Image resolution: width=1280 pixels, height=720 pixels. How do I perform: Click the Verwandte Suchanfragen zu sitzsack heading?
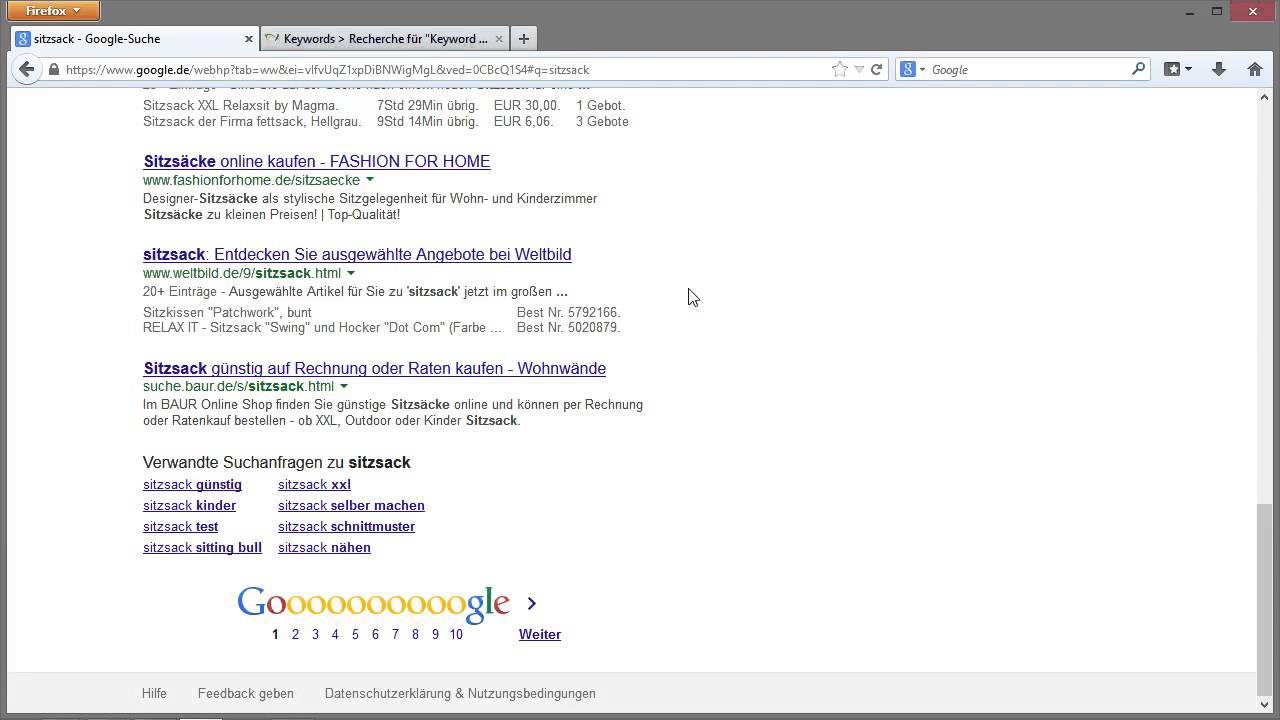[x=277, y=462]
